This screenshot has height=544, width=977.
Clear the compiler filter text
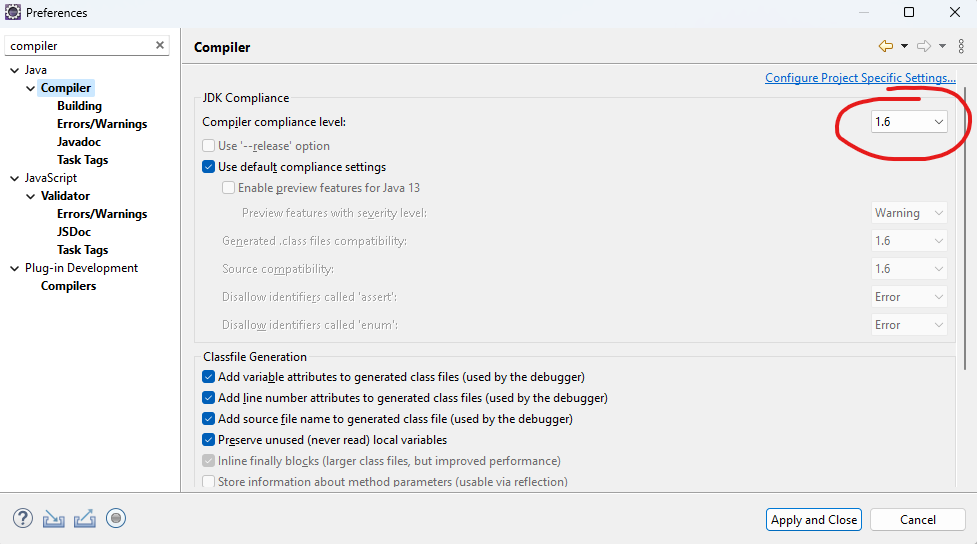pyautogui.click(x=160, y=45)
